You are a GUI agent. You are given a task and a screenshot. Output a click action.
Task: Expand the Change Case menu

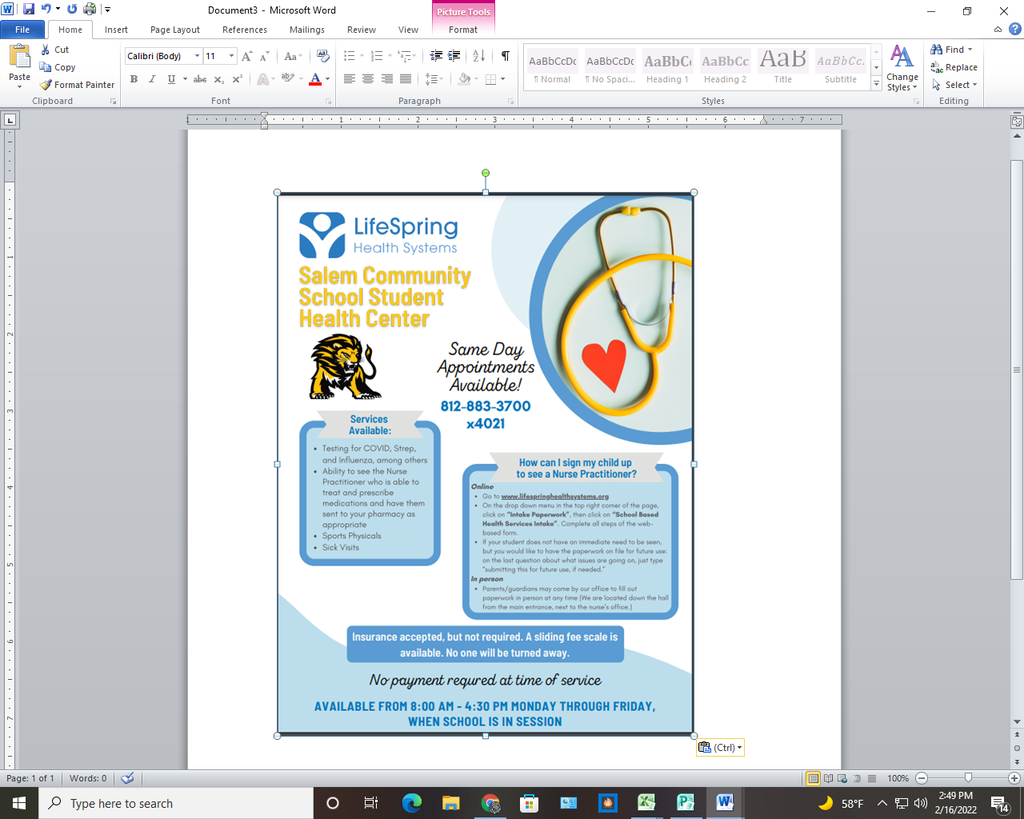click(292, 56)
